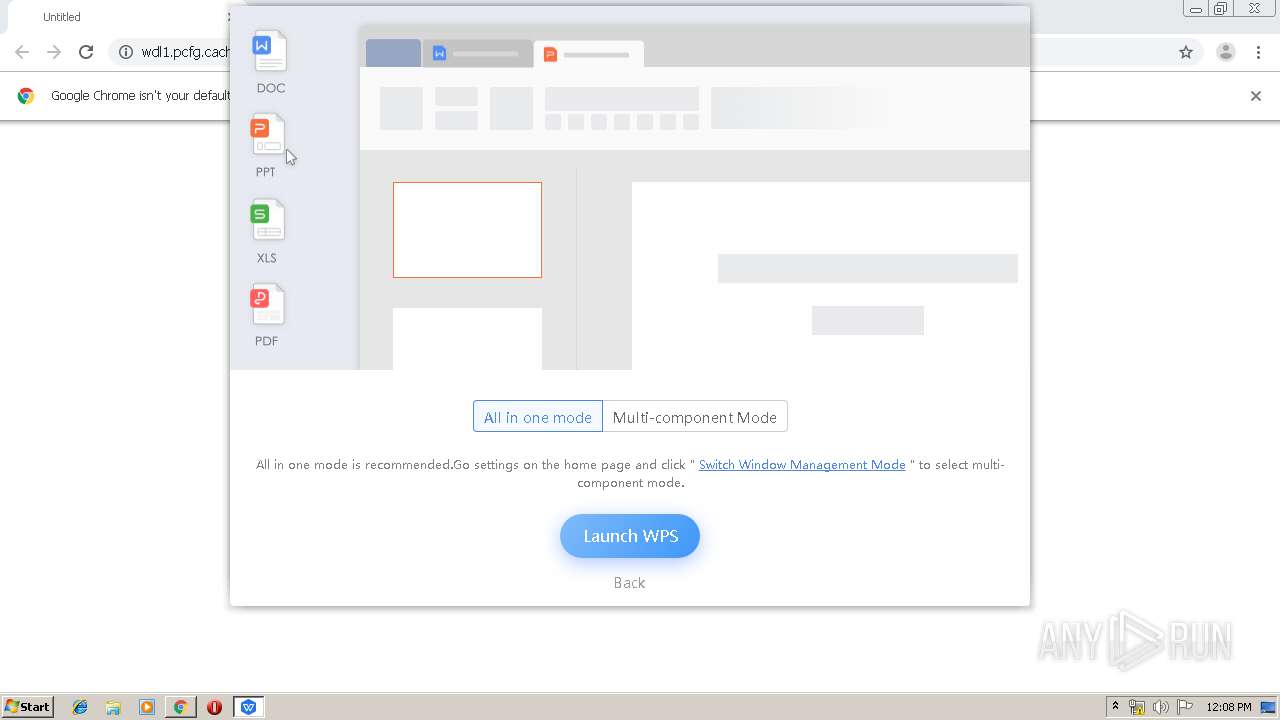Dismiss the default browser notification bar
The height and width of the screenshot is (720, 1280).
pos(1256,96)
